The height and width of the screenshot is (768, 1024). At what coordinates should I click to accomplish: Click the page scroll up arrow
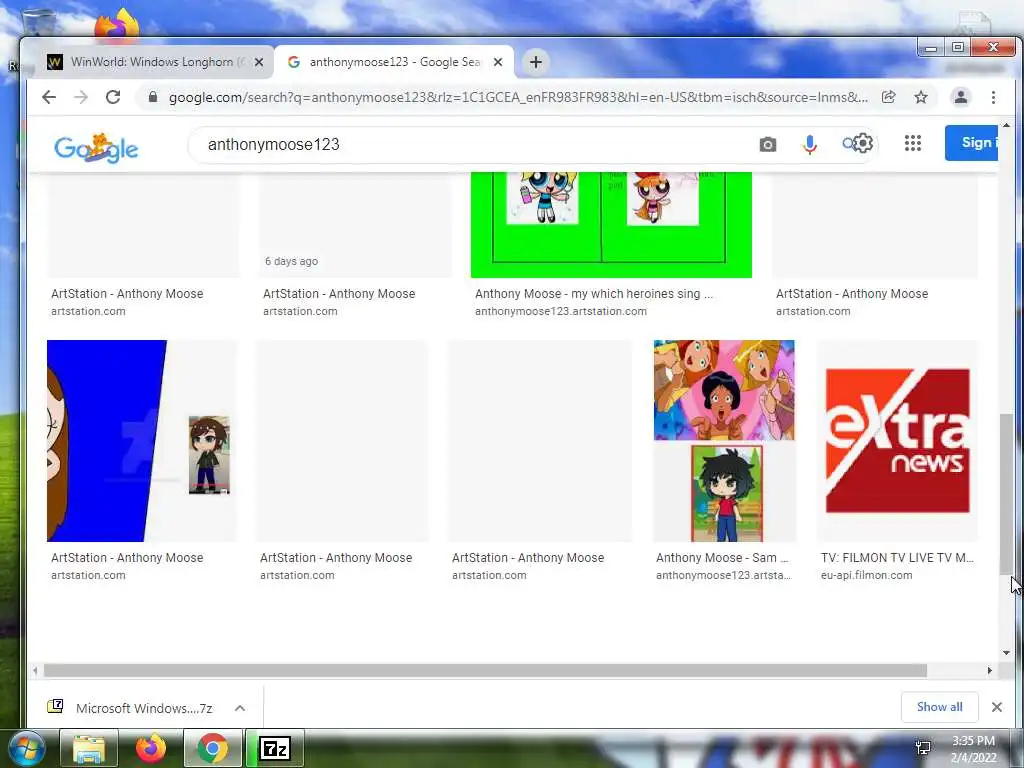point(1006,125)
